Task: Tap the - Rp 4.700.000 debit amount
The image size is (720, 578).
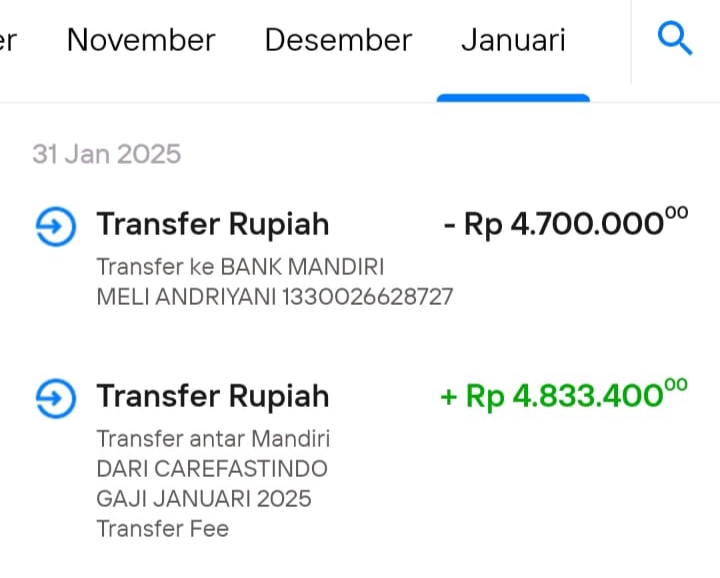Action: 566,222
